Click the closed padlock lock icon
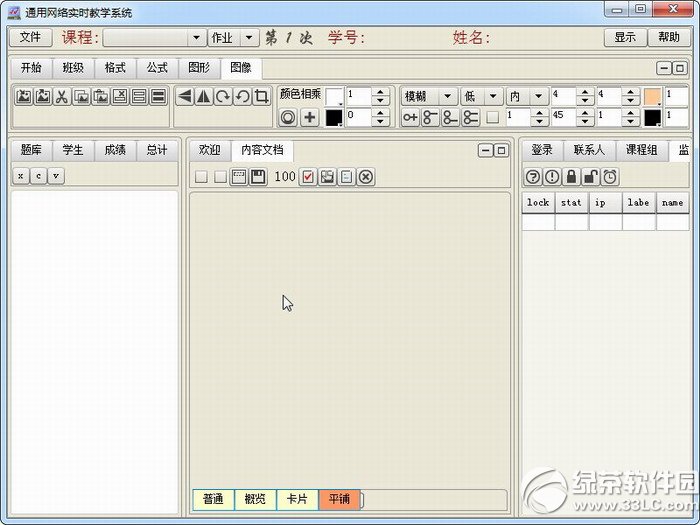This screenshot has width=700, height=525. pyautogui.click(x=571, y=177)
